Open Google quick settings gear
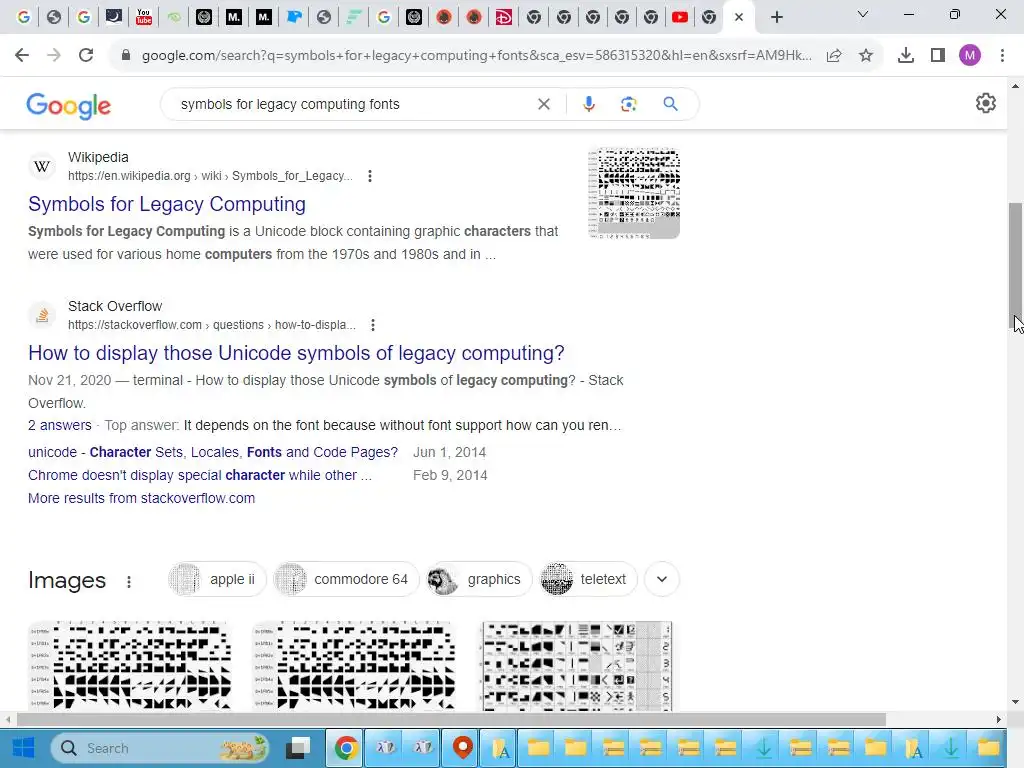The height and width of the screenshot is (768, 1024). (985, 103)
